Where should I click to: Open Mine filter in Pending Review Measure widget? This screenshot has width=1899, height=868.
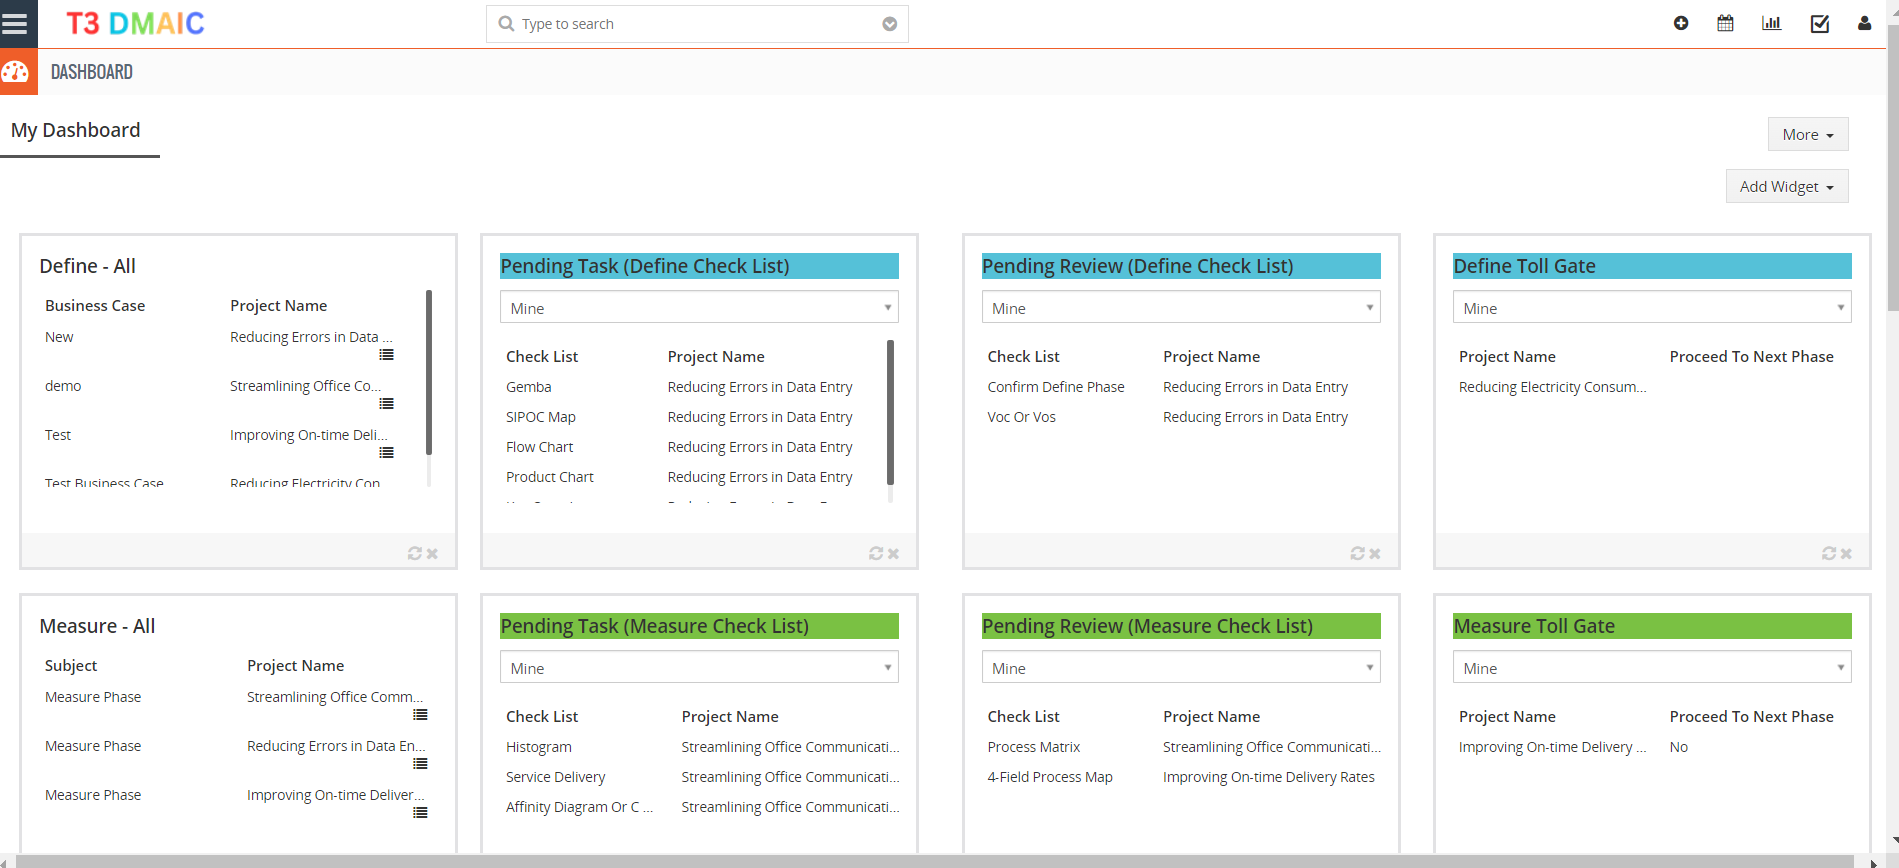pos(1181,667)
